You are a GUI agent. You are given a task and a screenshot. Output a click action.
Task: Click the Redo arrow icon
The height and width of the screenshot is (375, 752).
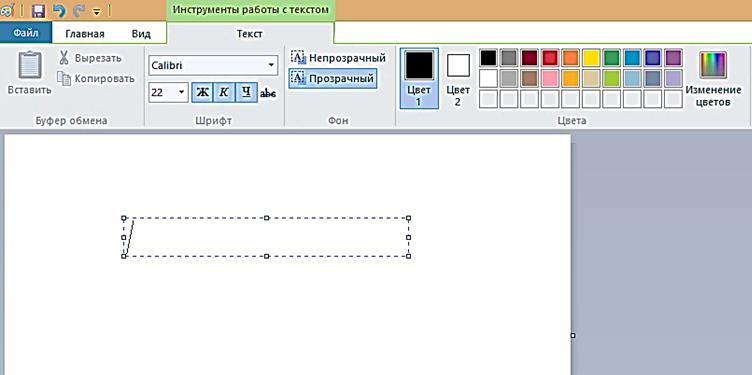79,10
